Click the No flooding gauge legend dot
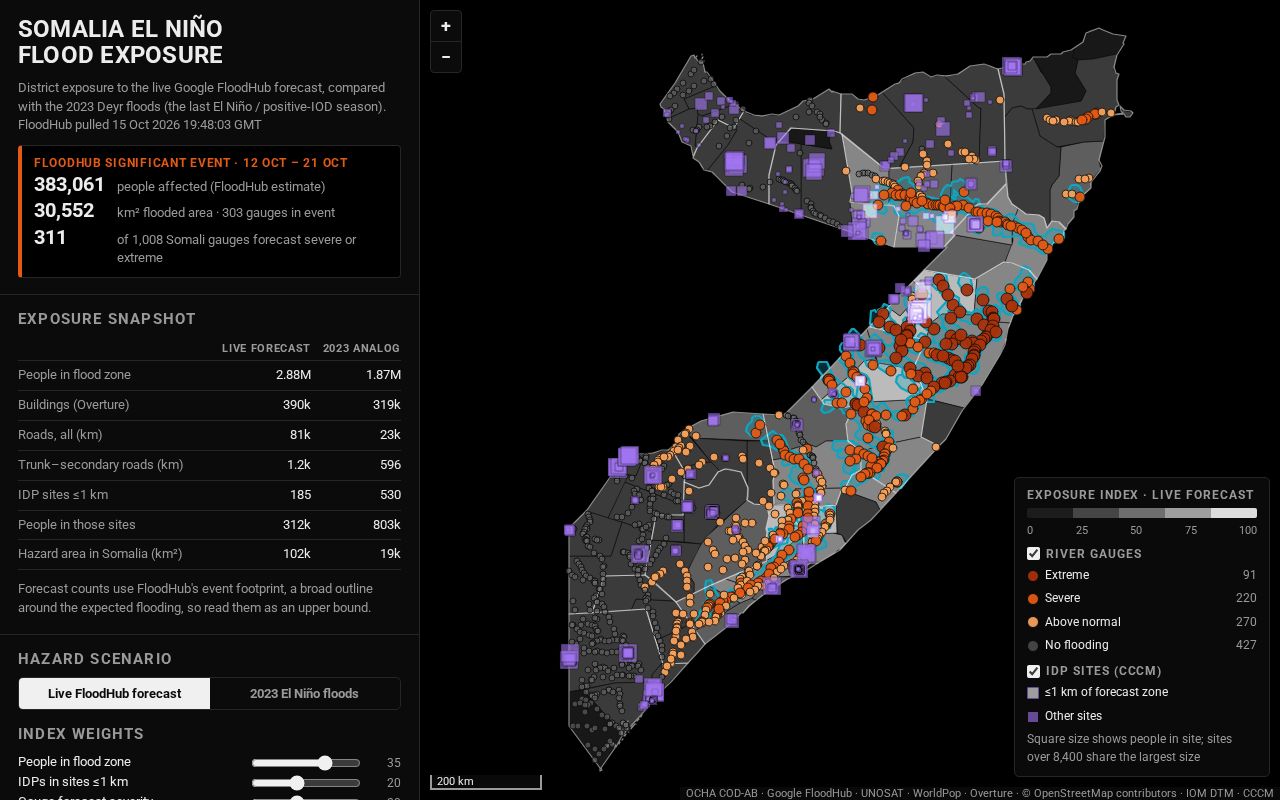This screenshot has height=800, width=1280. [x=1033, y=645]
